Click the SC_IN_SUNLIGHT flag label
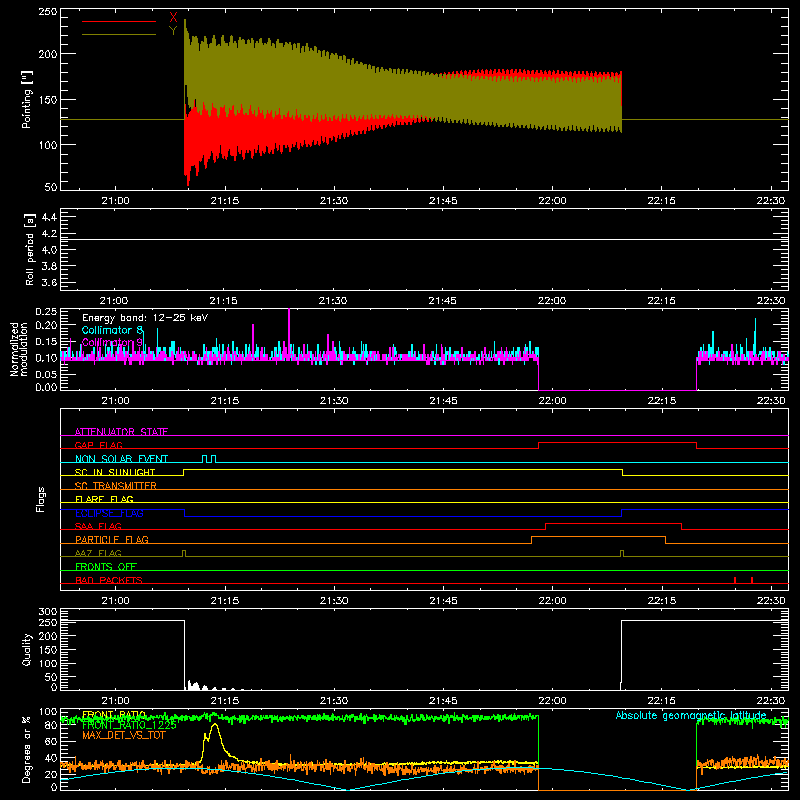The width and height of the screenshot is (800, 800). [115, 472]
